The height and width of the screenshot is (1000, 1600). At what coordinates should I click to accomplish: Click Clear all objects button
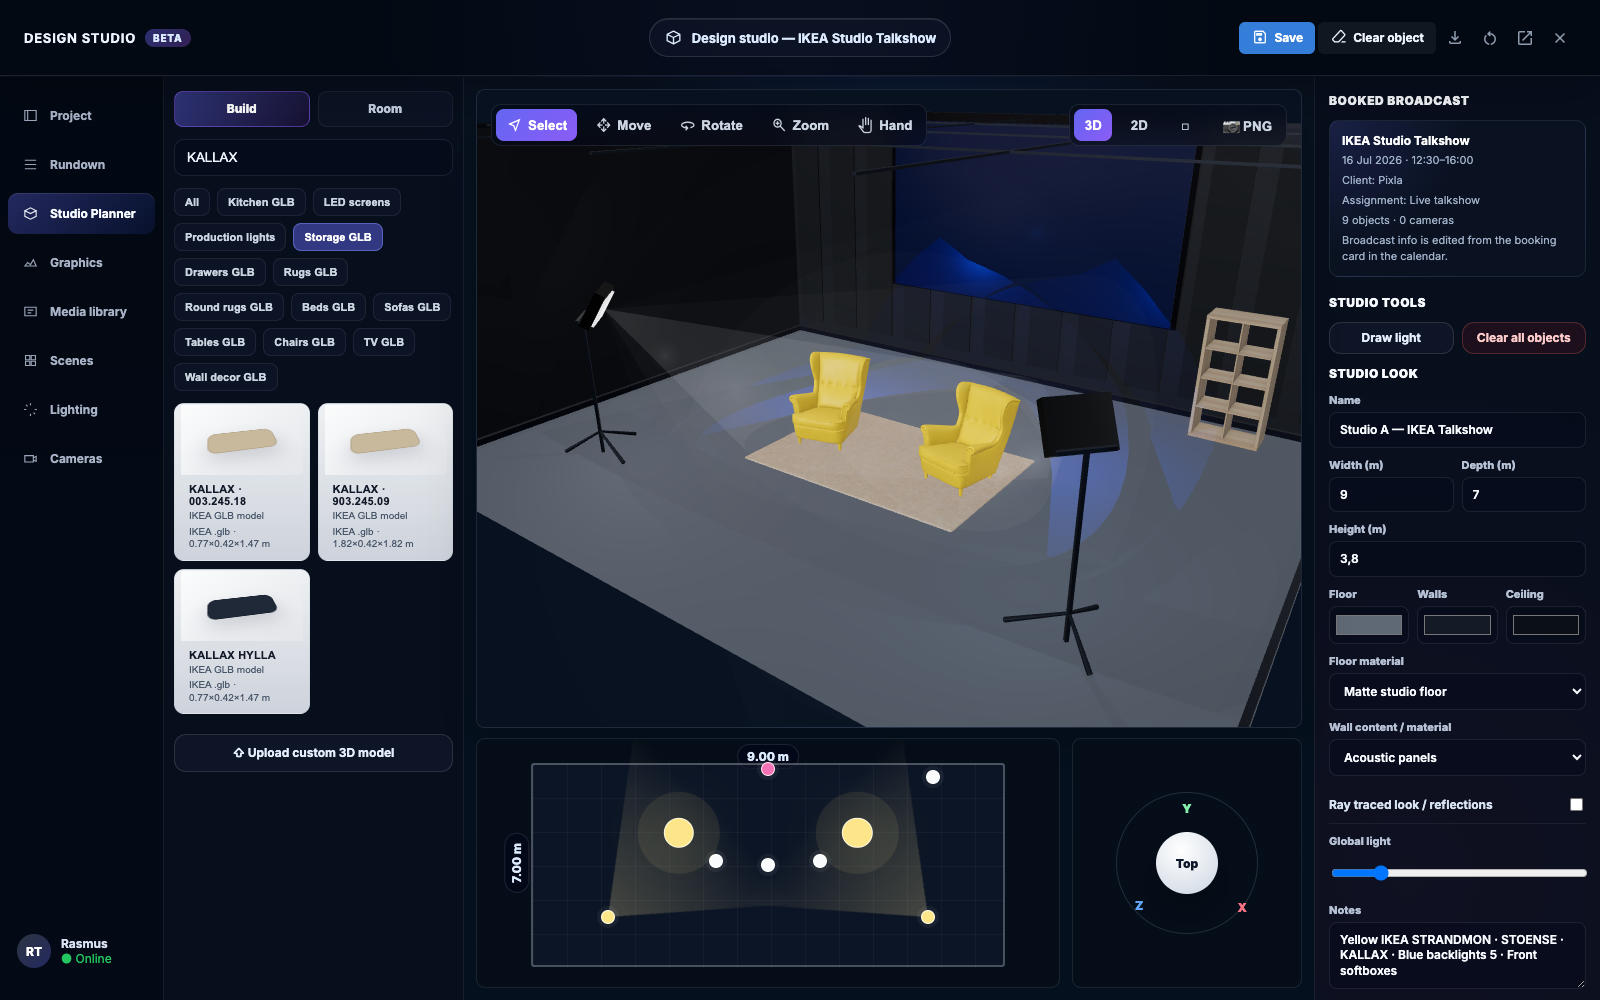(1523, 338)
